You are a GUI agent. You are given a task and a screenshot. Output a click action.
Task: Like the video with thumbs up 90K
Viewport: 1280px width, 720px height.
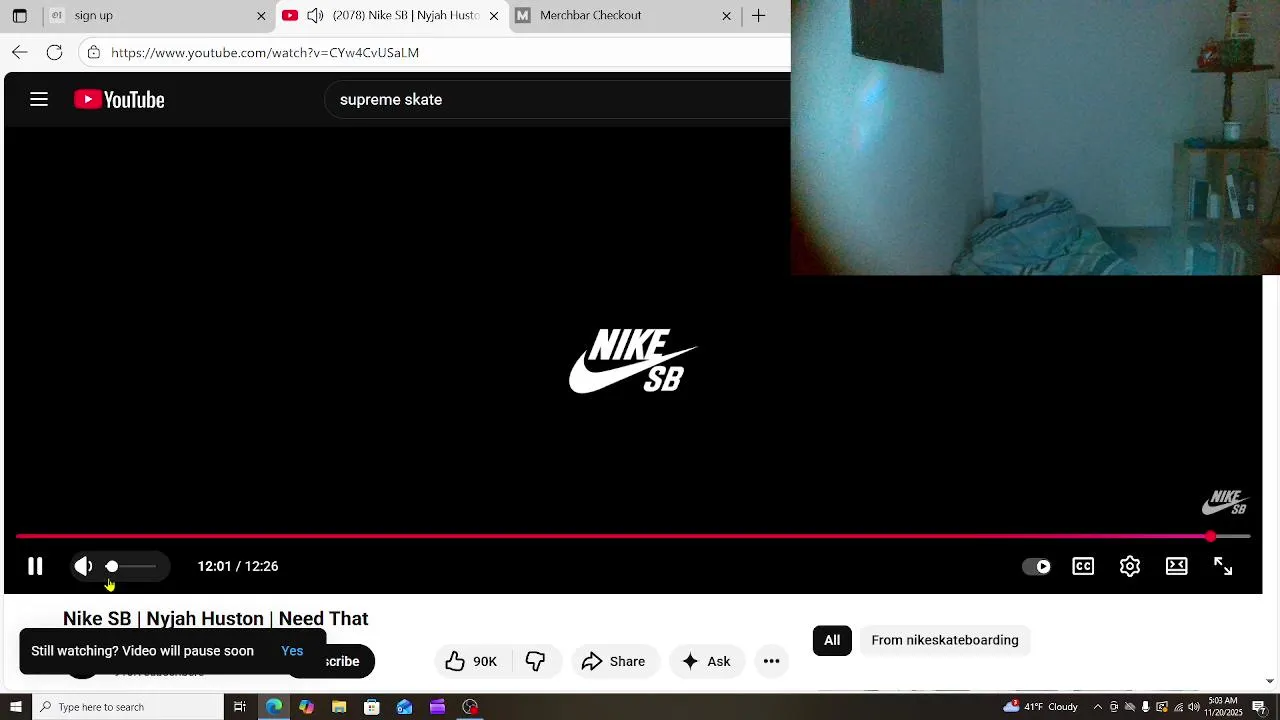(x=472, y=661)
